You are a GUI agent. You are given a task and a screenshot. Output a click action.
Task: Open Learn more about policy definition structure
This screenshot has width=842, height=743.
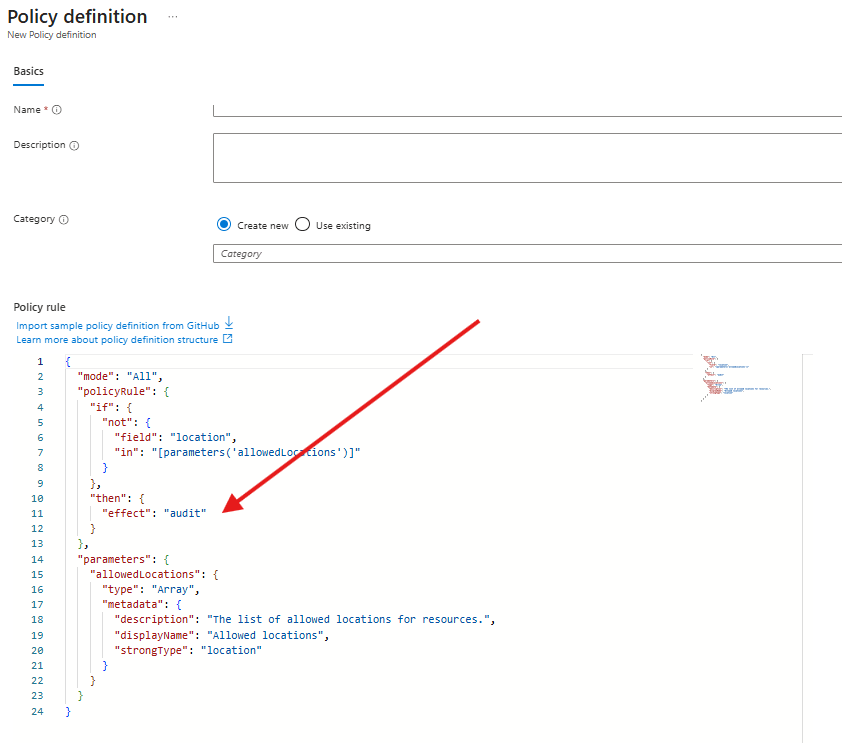pos(117,340)
